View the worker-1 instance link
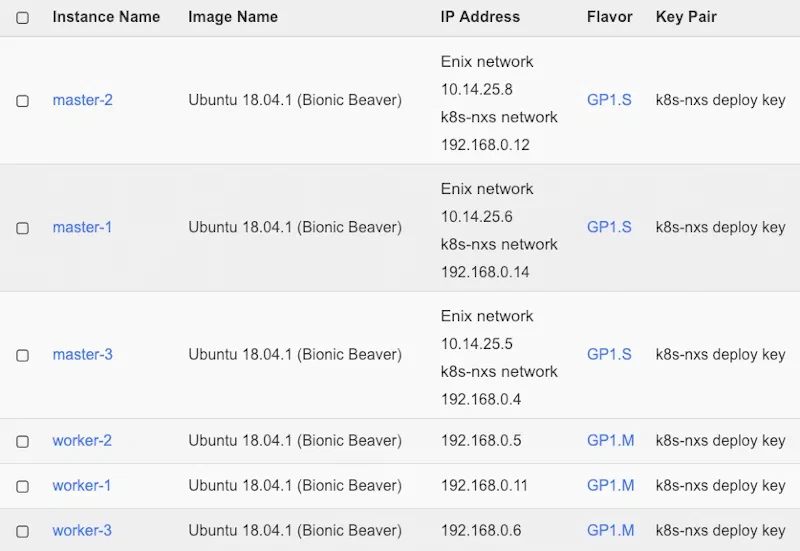 [82, 485]
